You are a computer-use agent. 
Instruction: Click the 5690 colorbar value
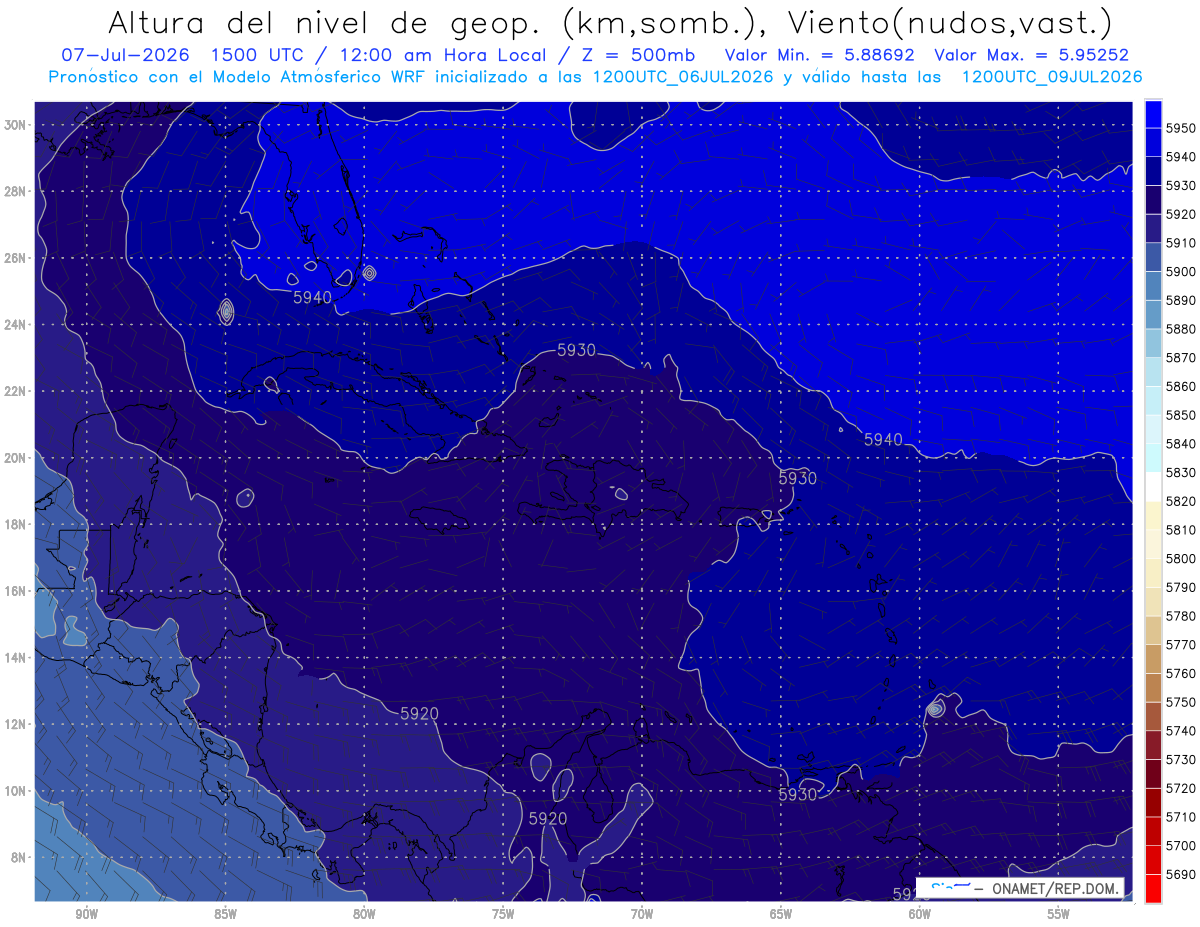[x=1181, y=874]
